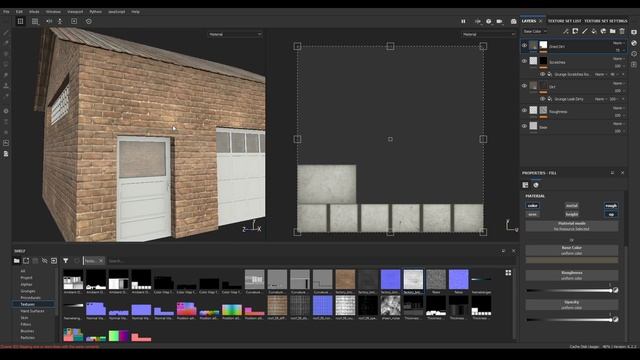Click the shelf folder icon

17,261
